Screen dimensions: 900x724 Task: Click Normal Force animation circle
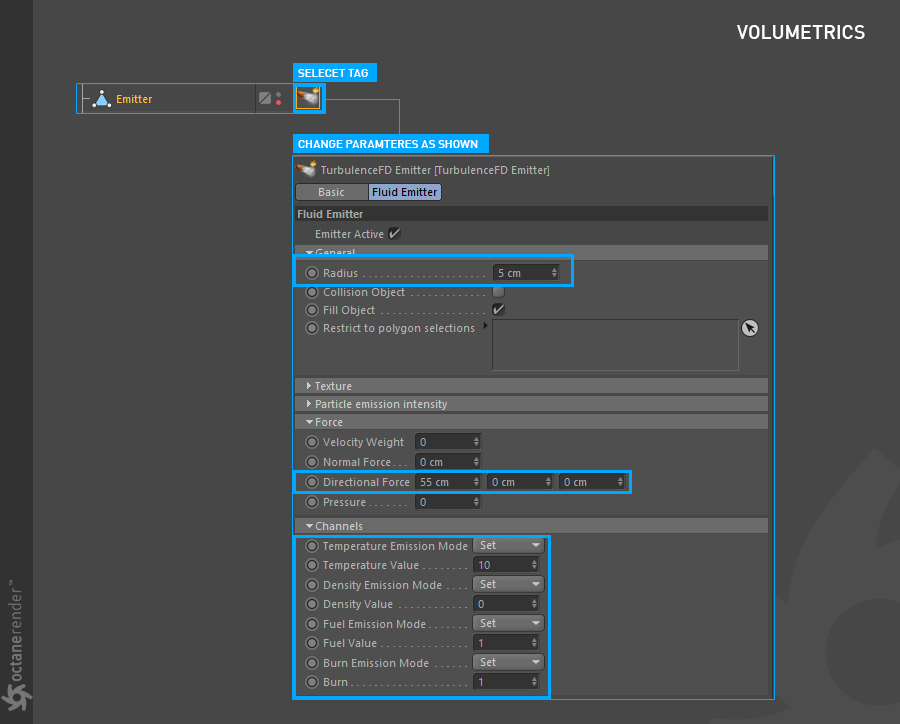click(312, 462)
